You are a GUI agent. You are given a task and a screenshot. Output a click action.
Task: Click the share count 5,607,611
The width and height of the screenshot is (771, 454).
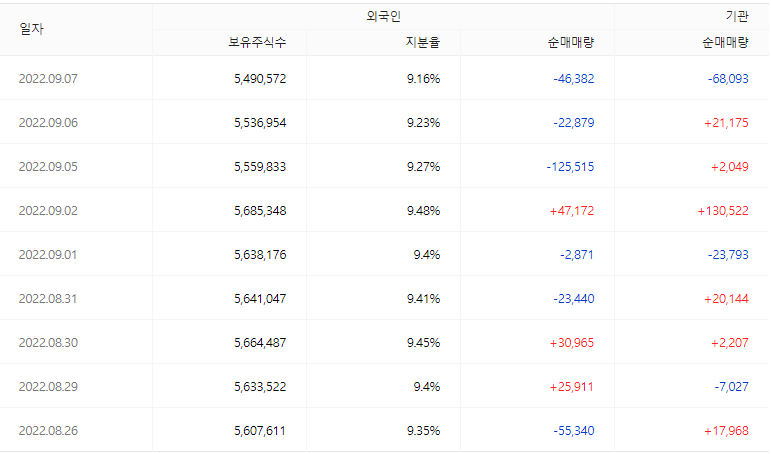(x=260, y=431)
